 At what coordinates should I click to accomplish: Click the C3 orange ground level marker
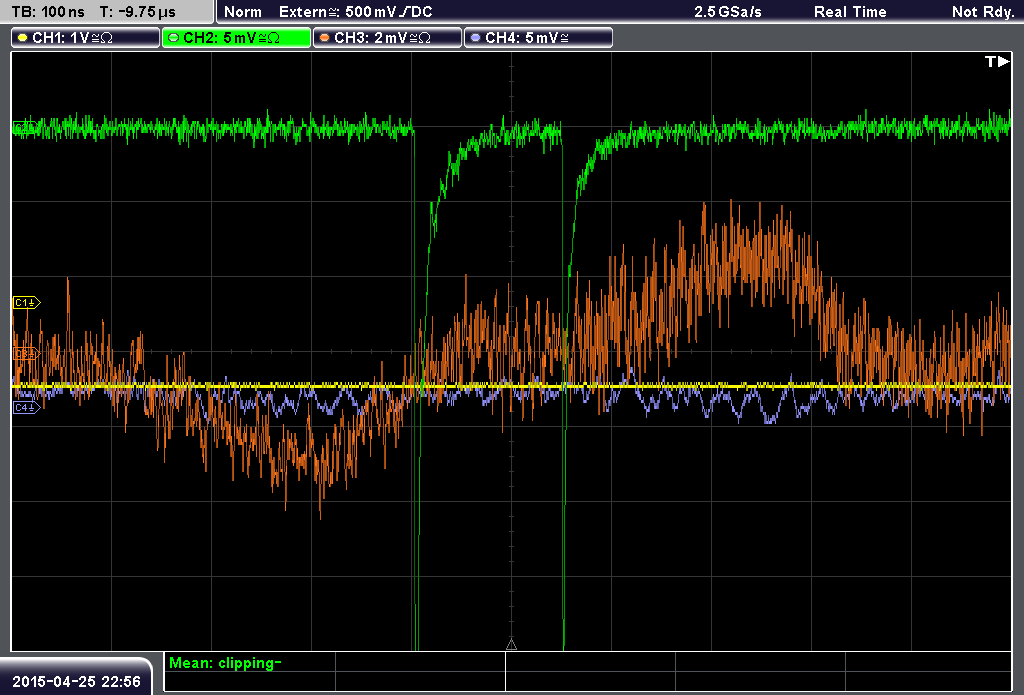coord(26,354)
